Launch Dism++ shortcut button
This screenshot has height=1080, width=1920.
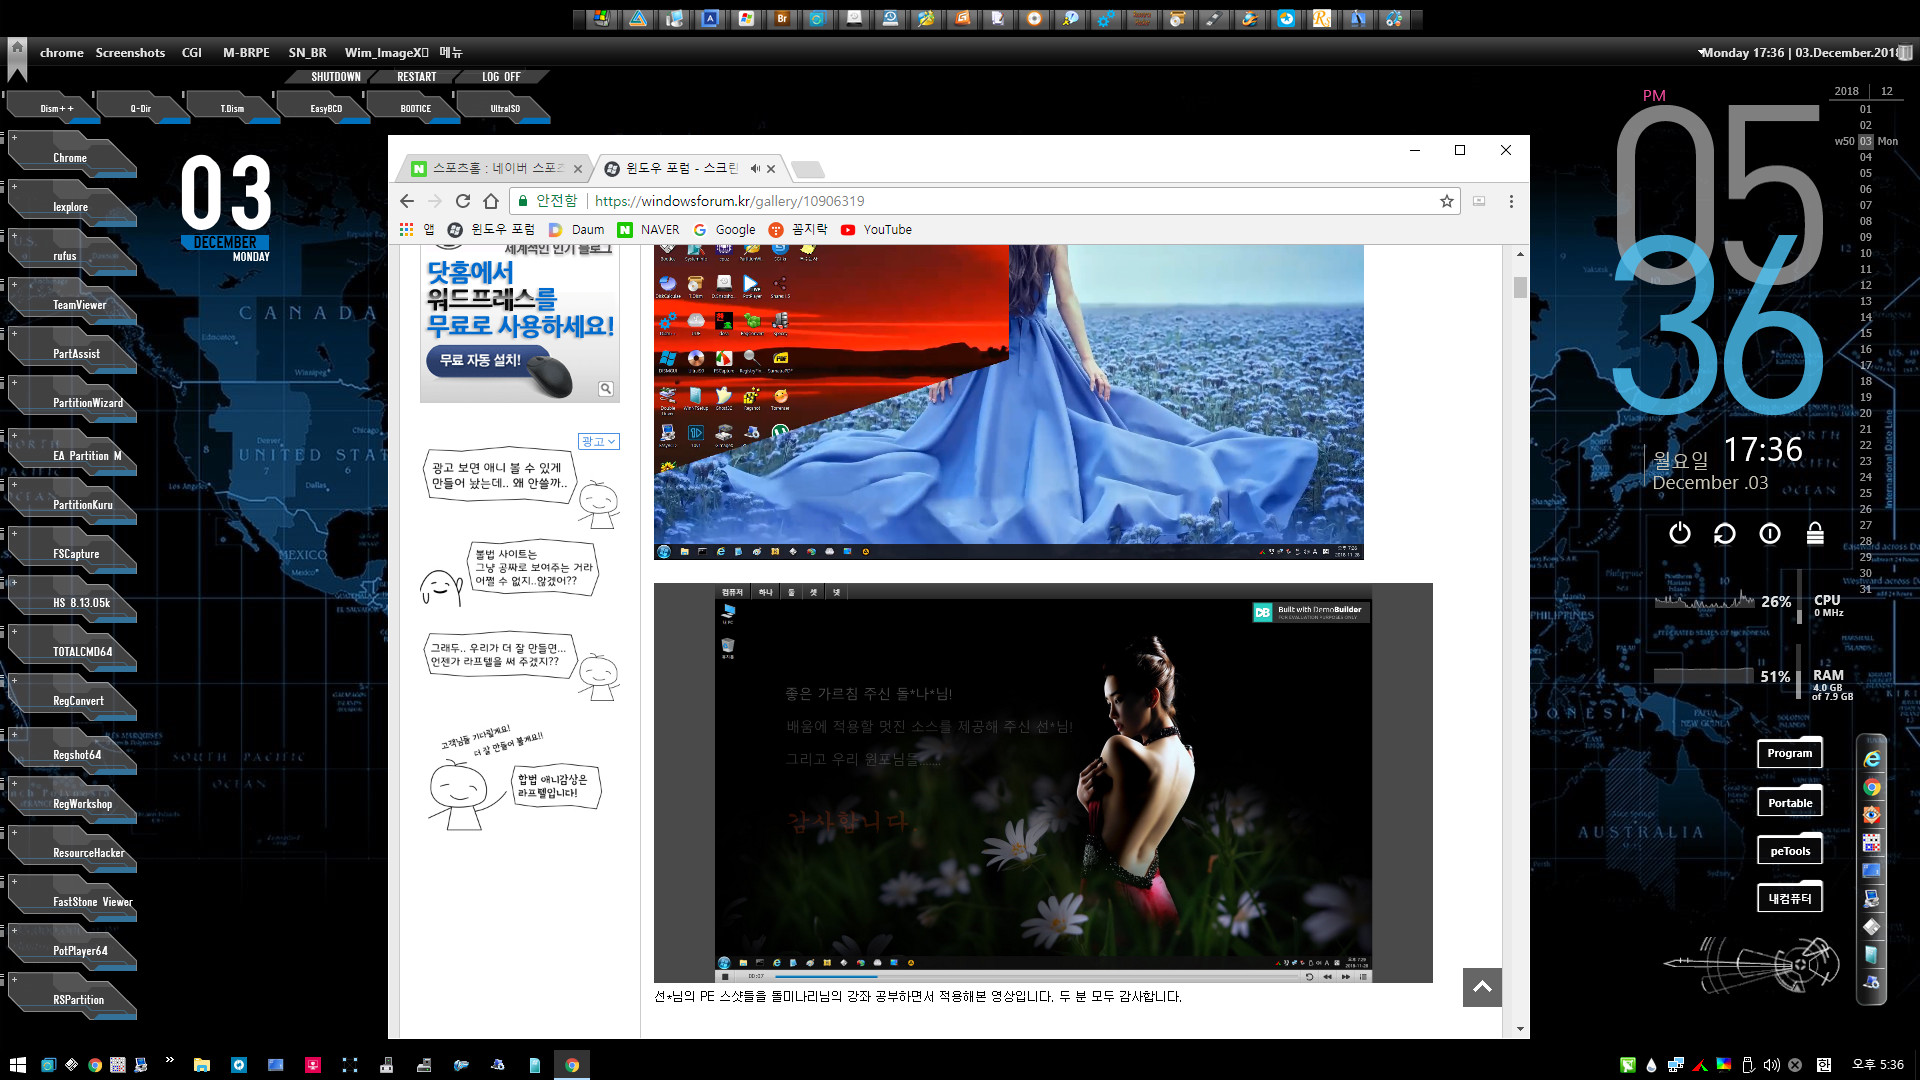[53, 108]
